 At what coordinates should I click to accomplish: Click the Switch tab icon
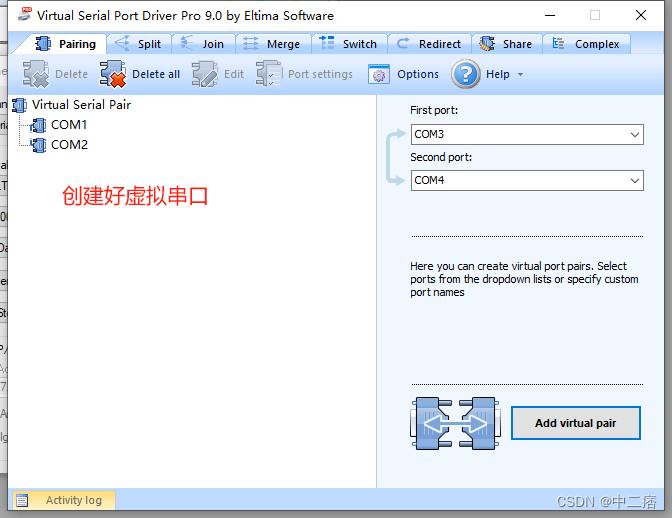(327, 43)
